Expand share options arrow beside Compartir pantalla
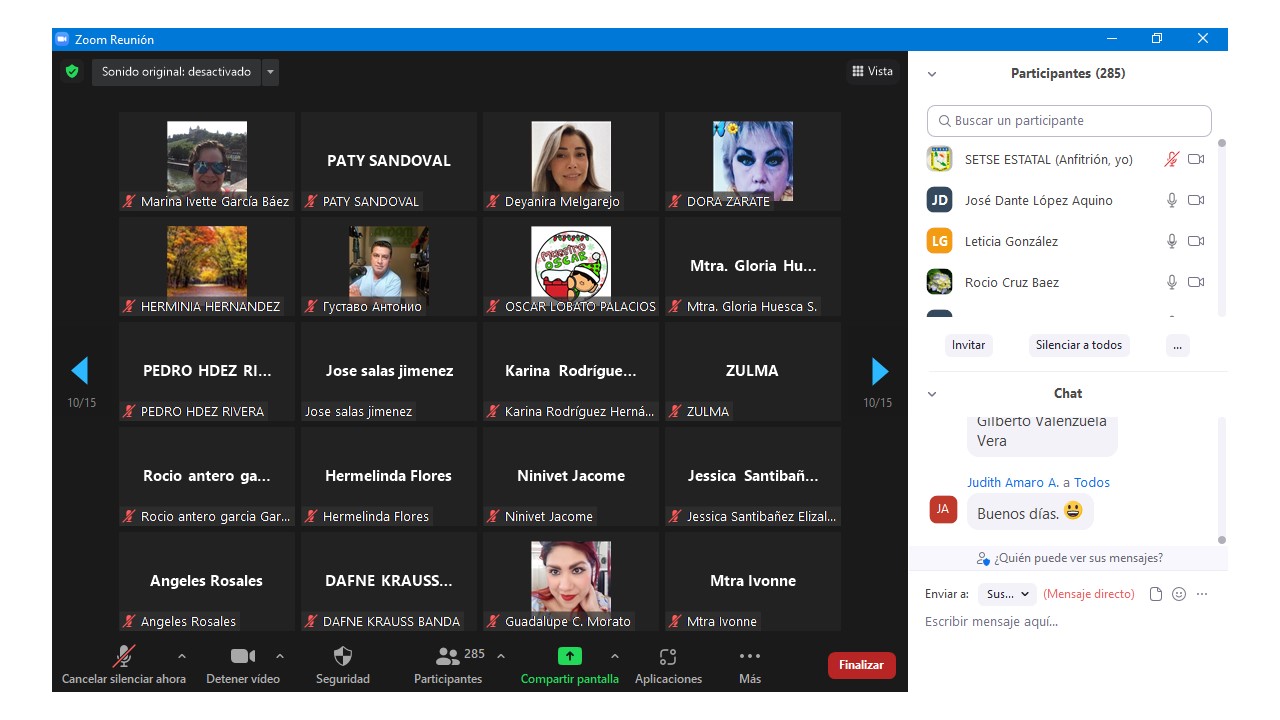The height and width of the screenshot is (720, 1280). (614, 656)
